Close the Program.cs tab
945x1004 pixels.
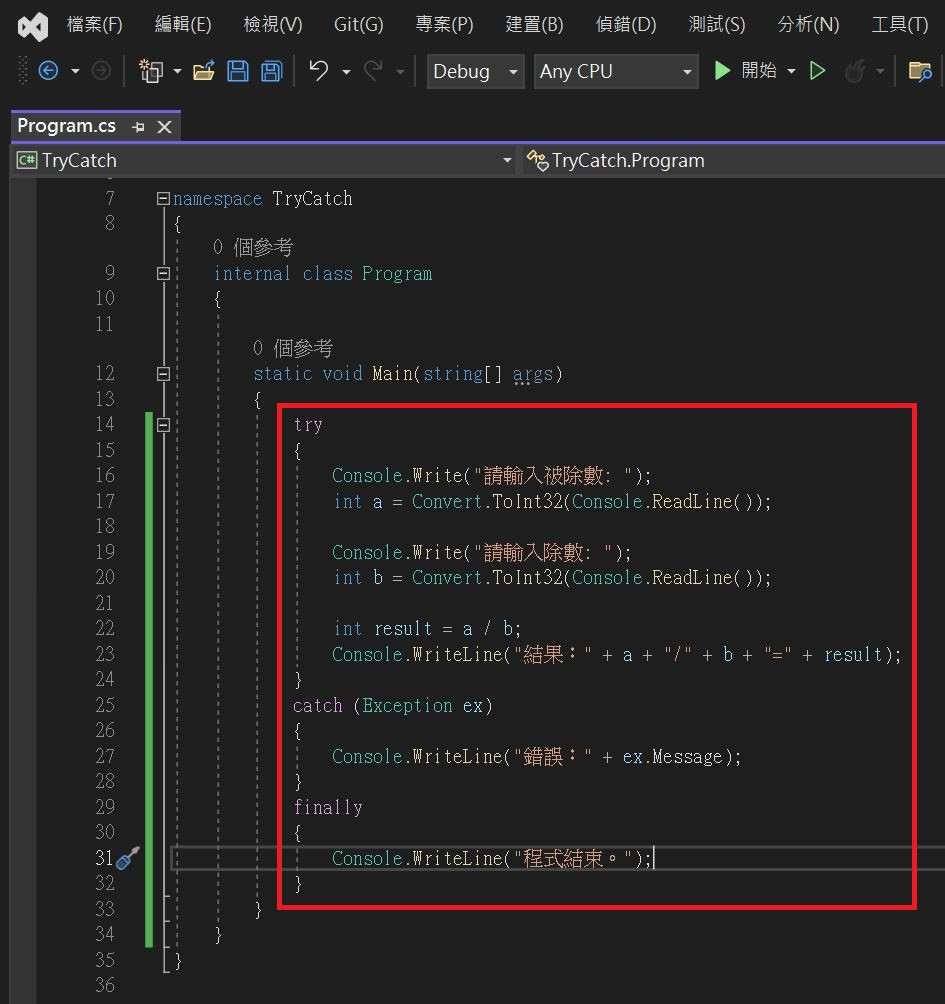(165, 127)
